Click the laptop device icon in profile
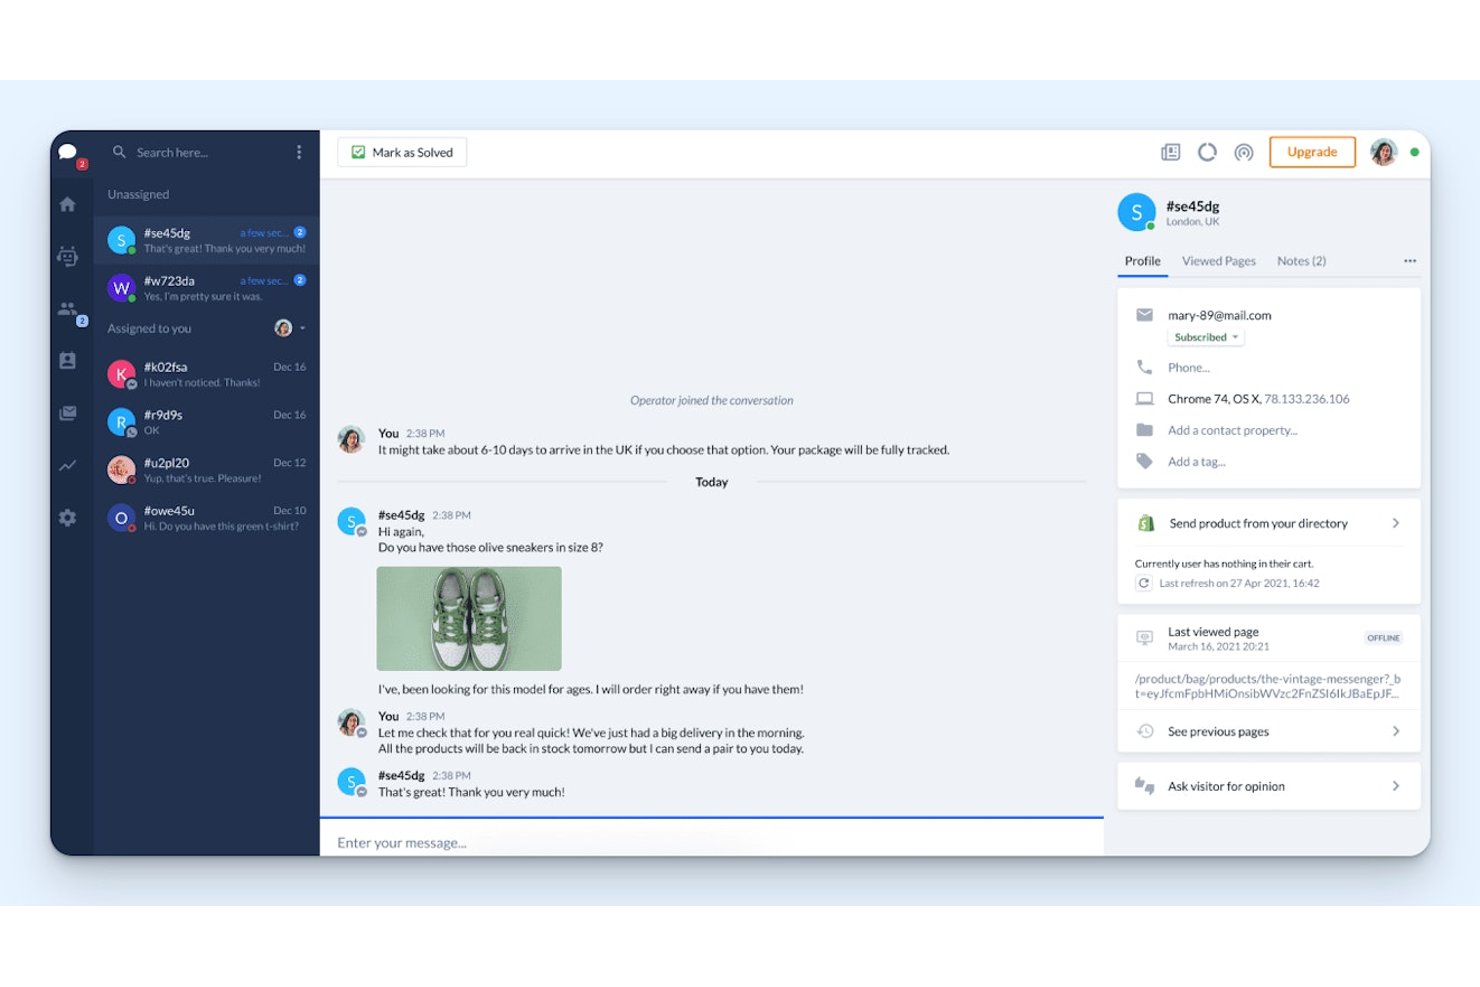The image size is (1480, 987). (1144, 399)
